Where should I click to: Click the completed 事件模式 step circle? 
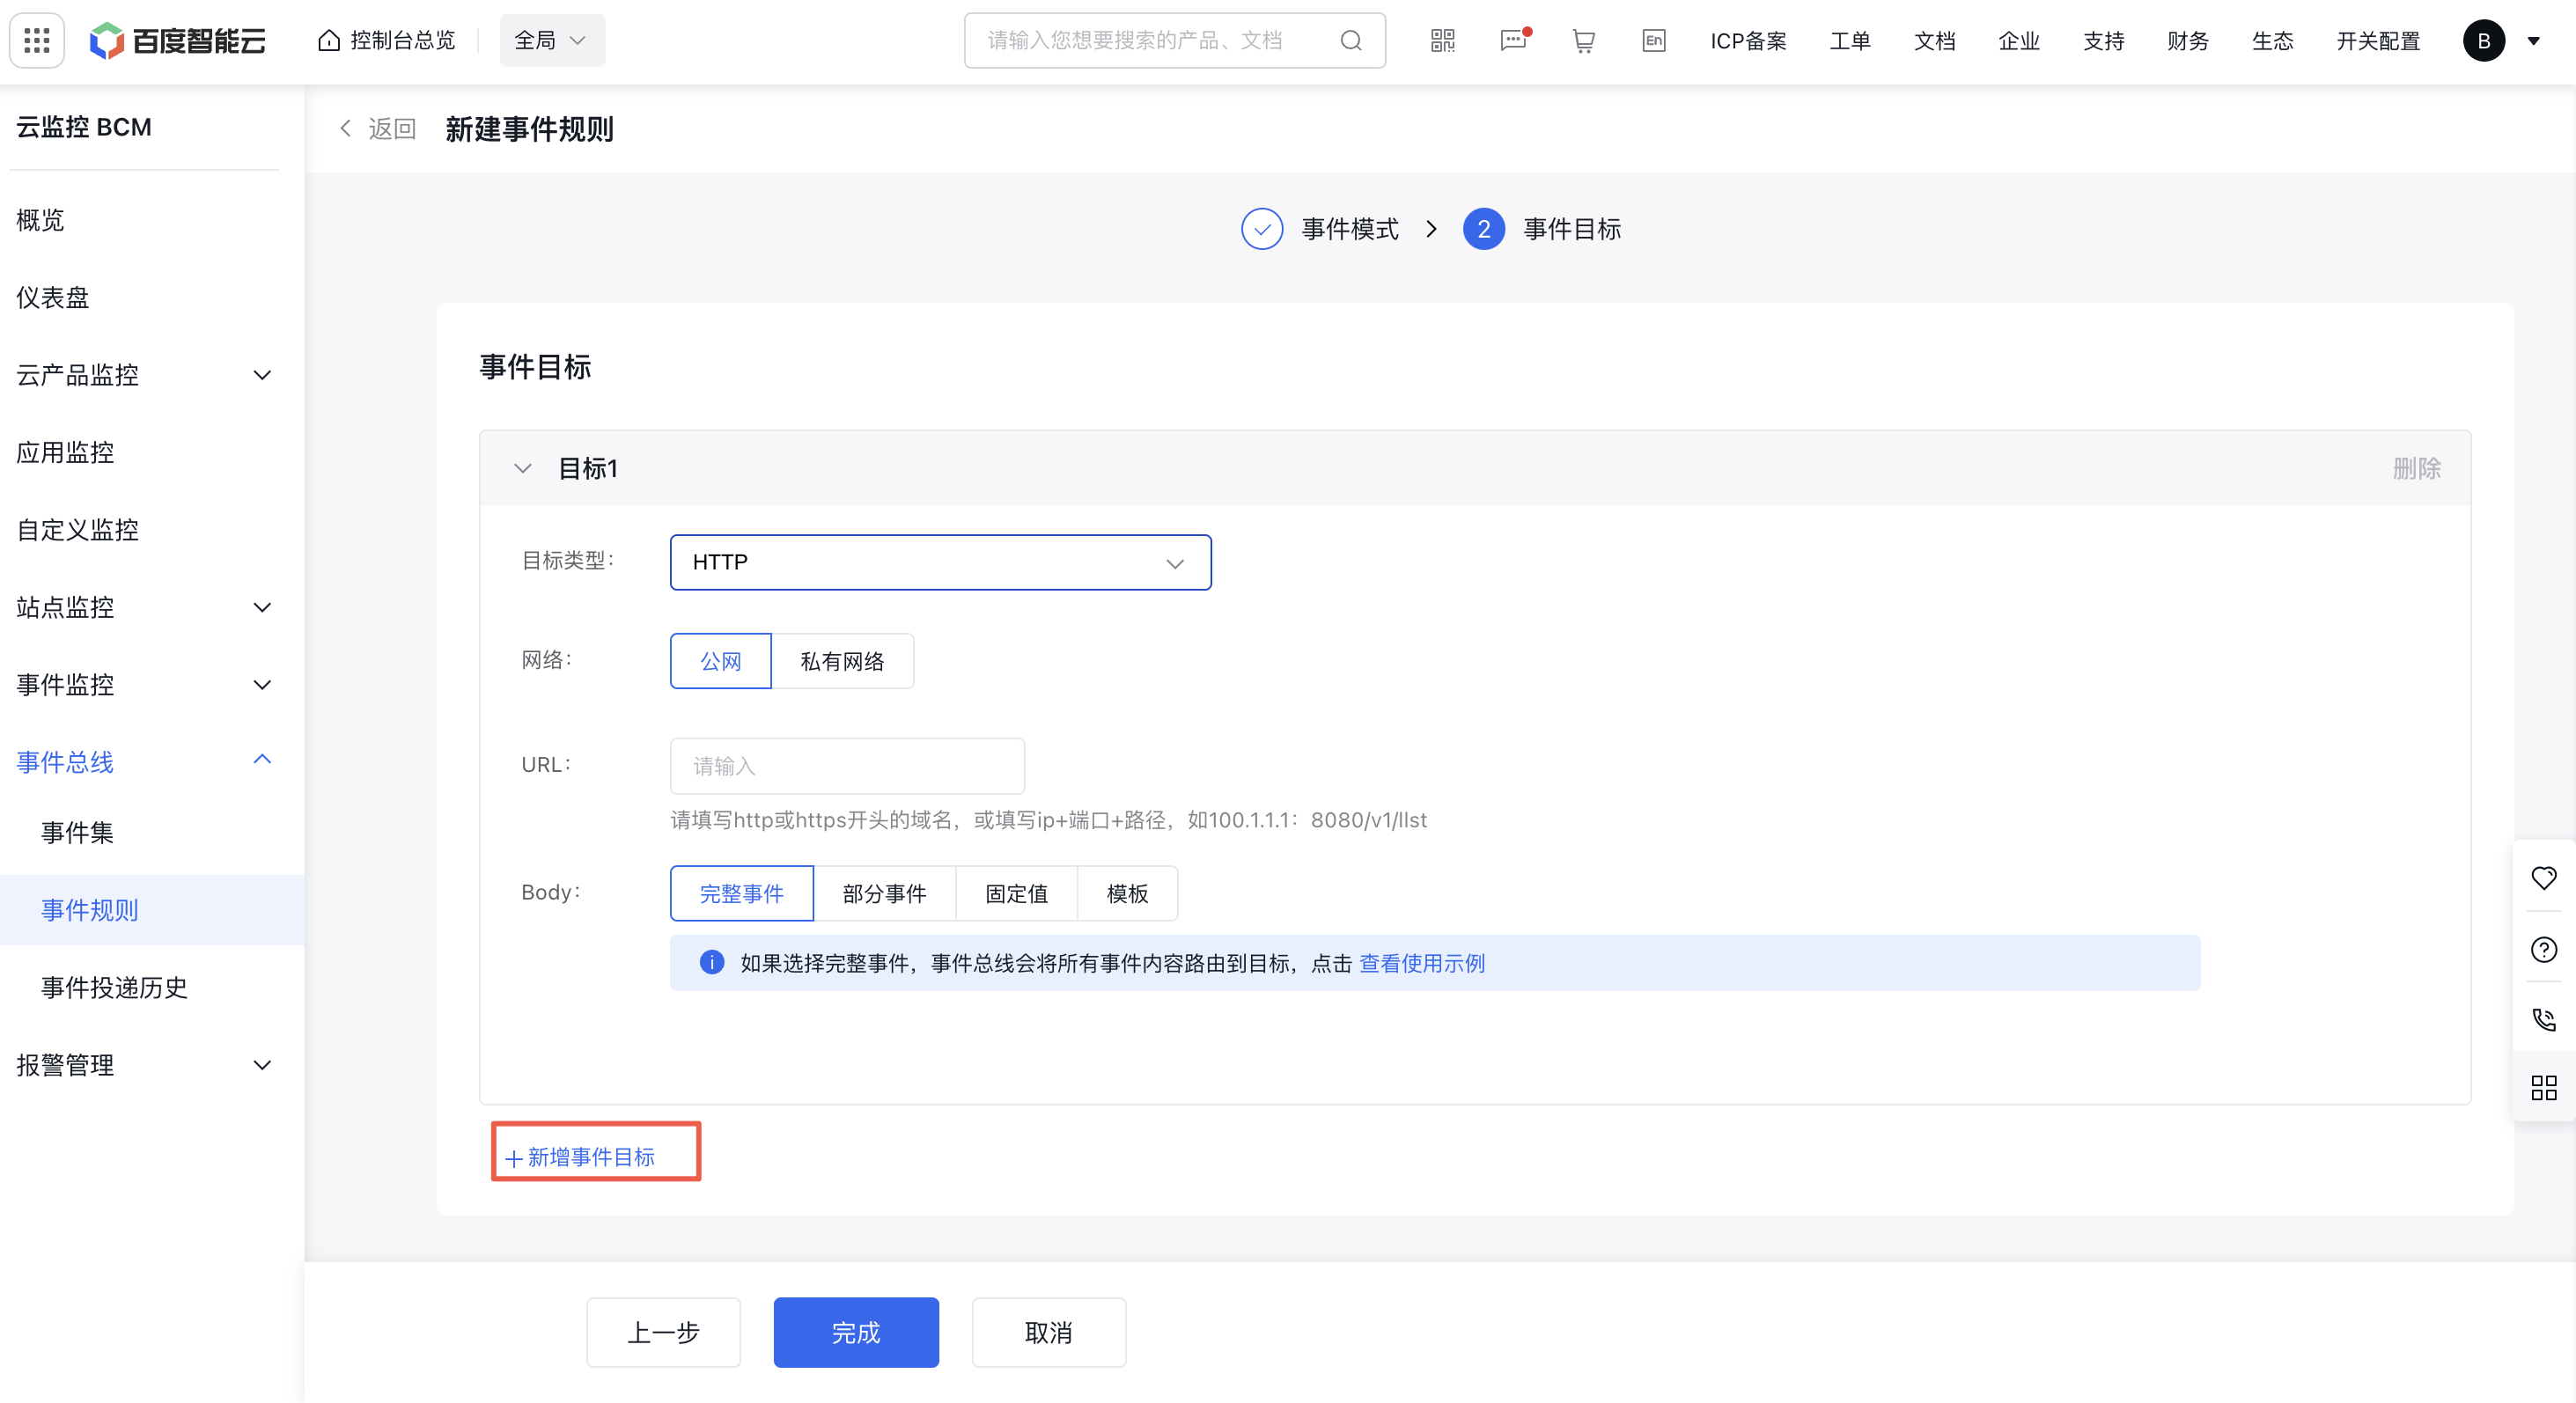1262,229
